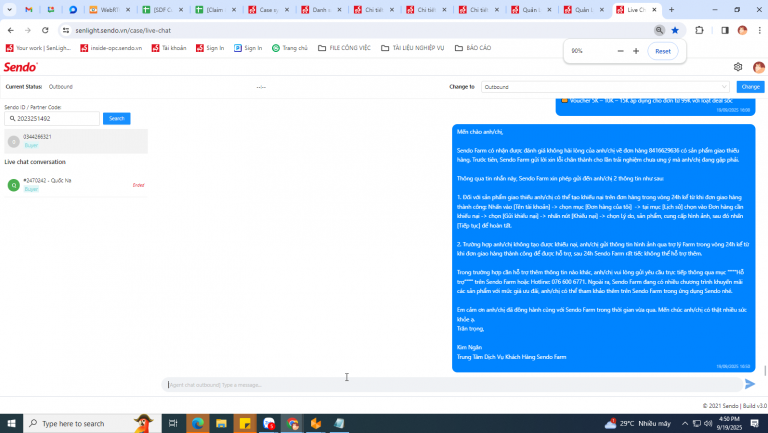Select the 0344266321 buyer entry

coord(76,141)
